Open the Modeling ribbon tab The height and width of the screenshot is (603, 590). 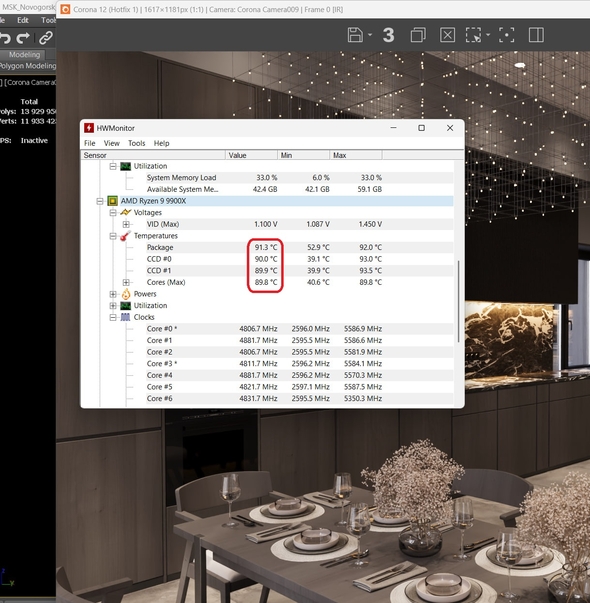coord(24,55)
